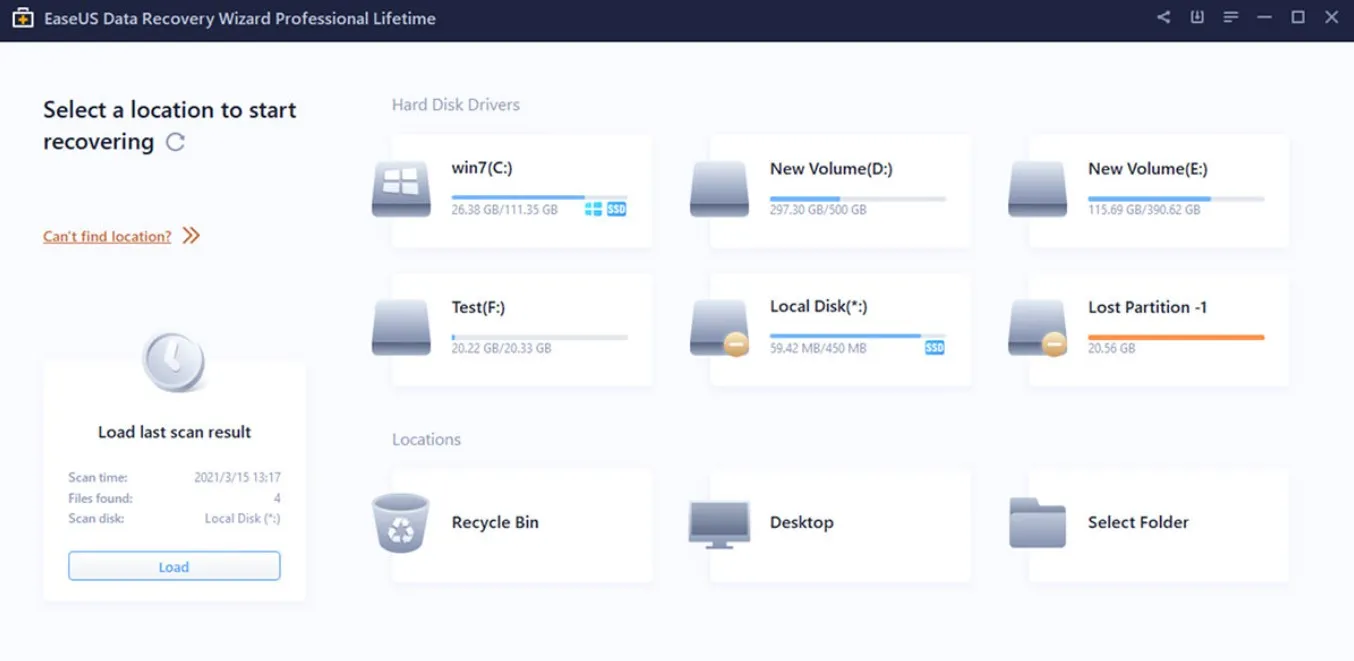This screenshot has height=661, width=1354.
Task: Click the "Locations" section heading
Action: pyautogui.click(x=426, y=439)
